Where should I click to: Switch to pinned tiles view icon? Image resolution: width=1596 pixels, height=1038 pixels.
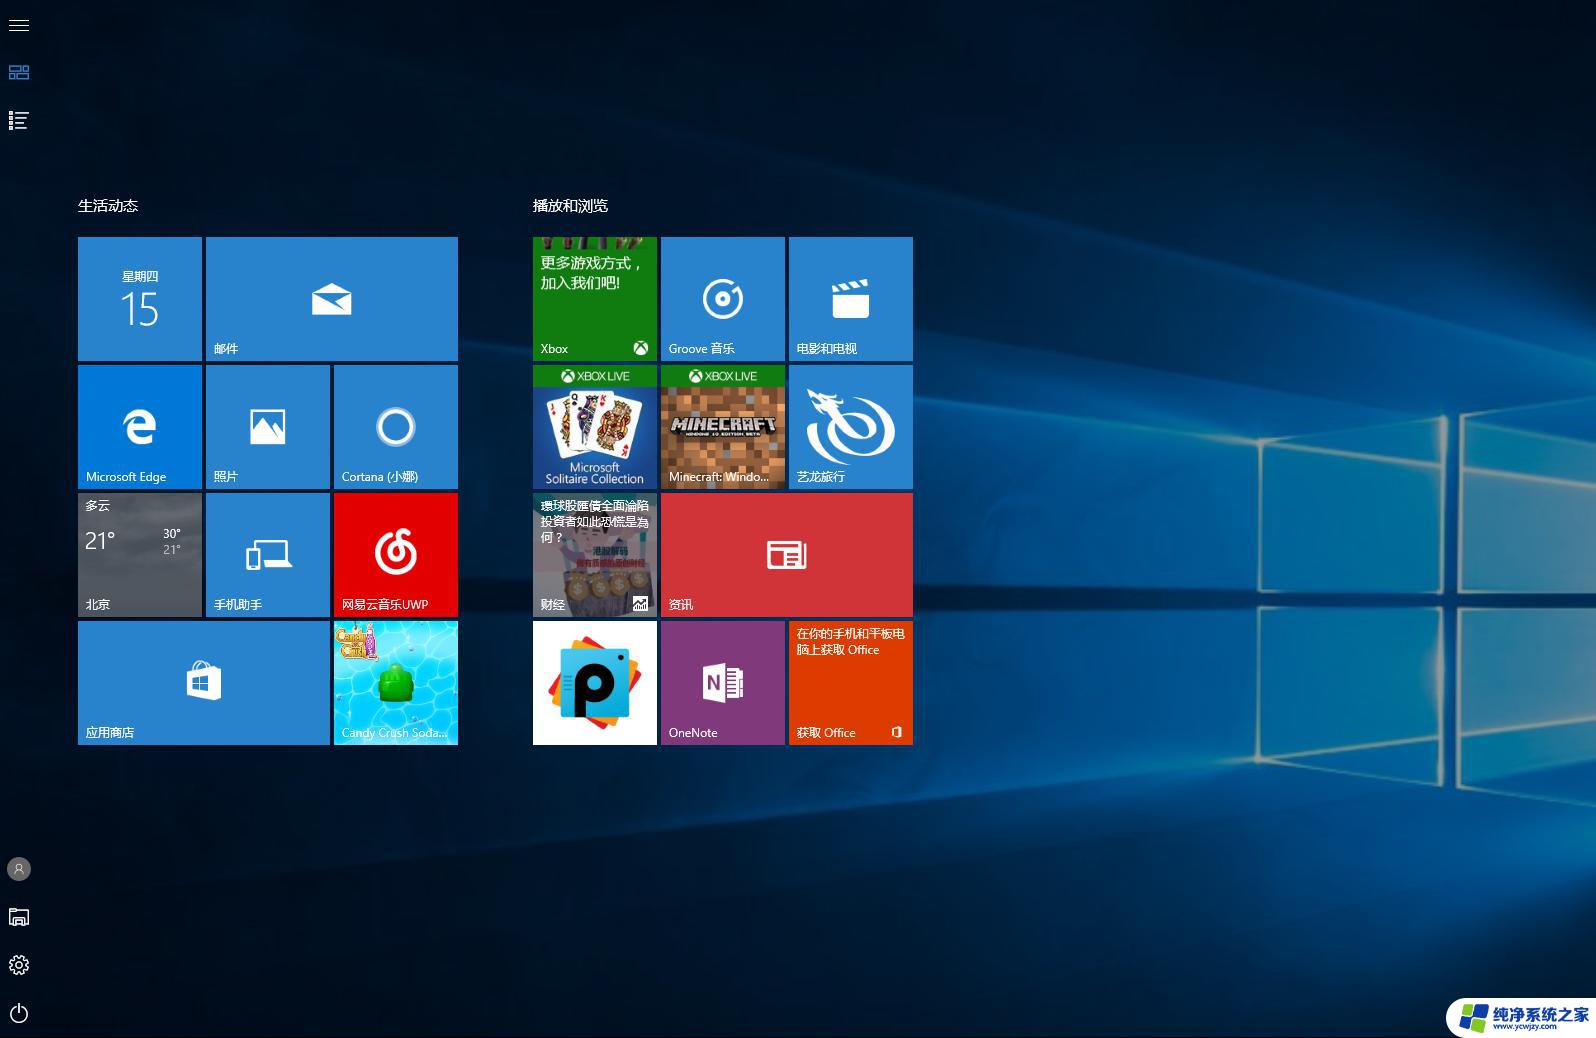19,72
